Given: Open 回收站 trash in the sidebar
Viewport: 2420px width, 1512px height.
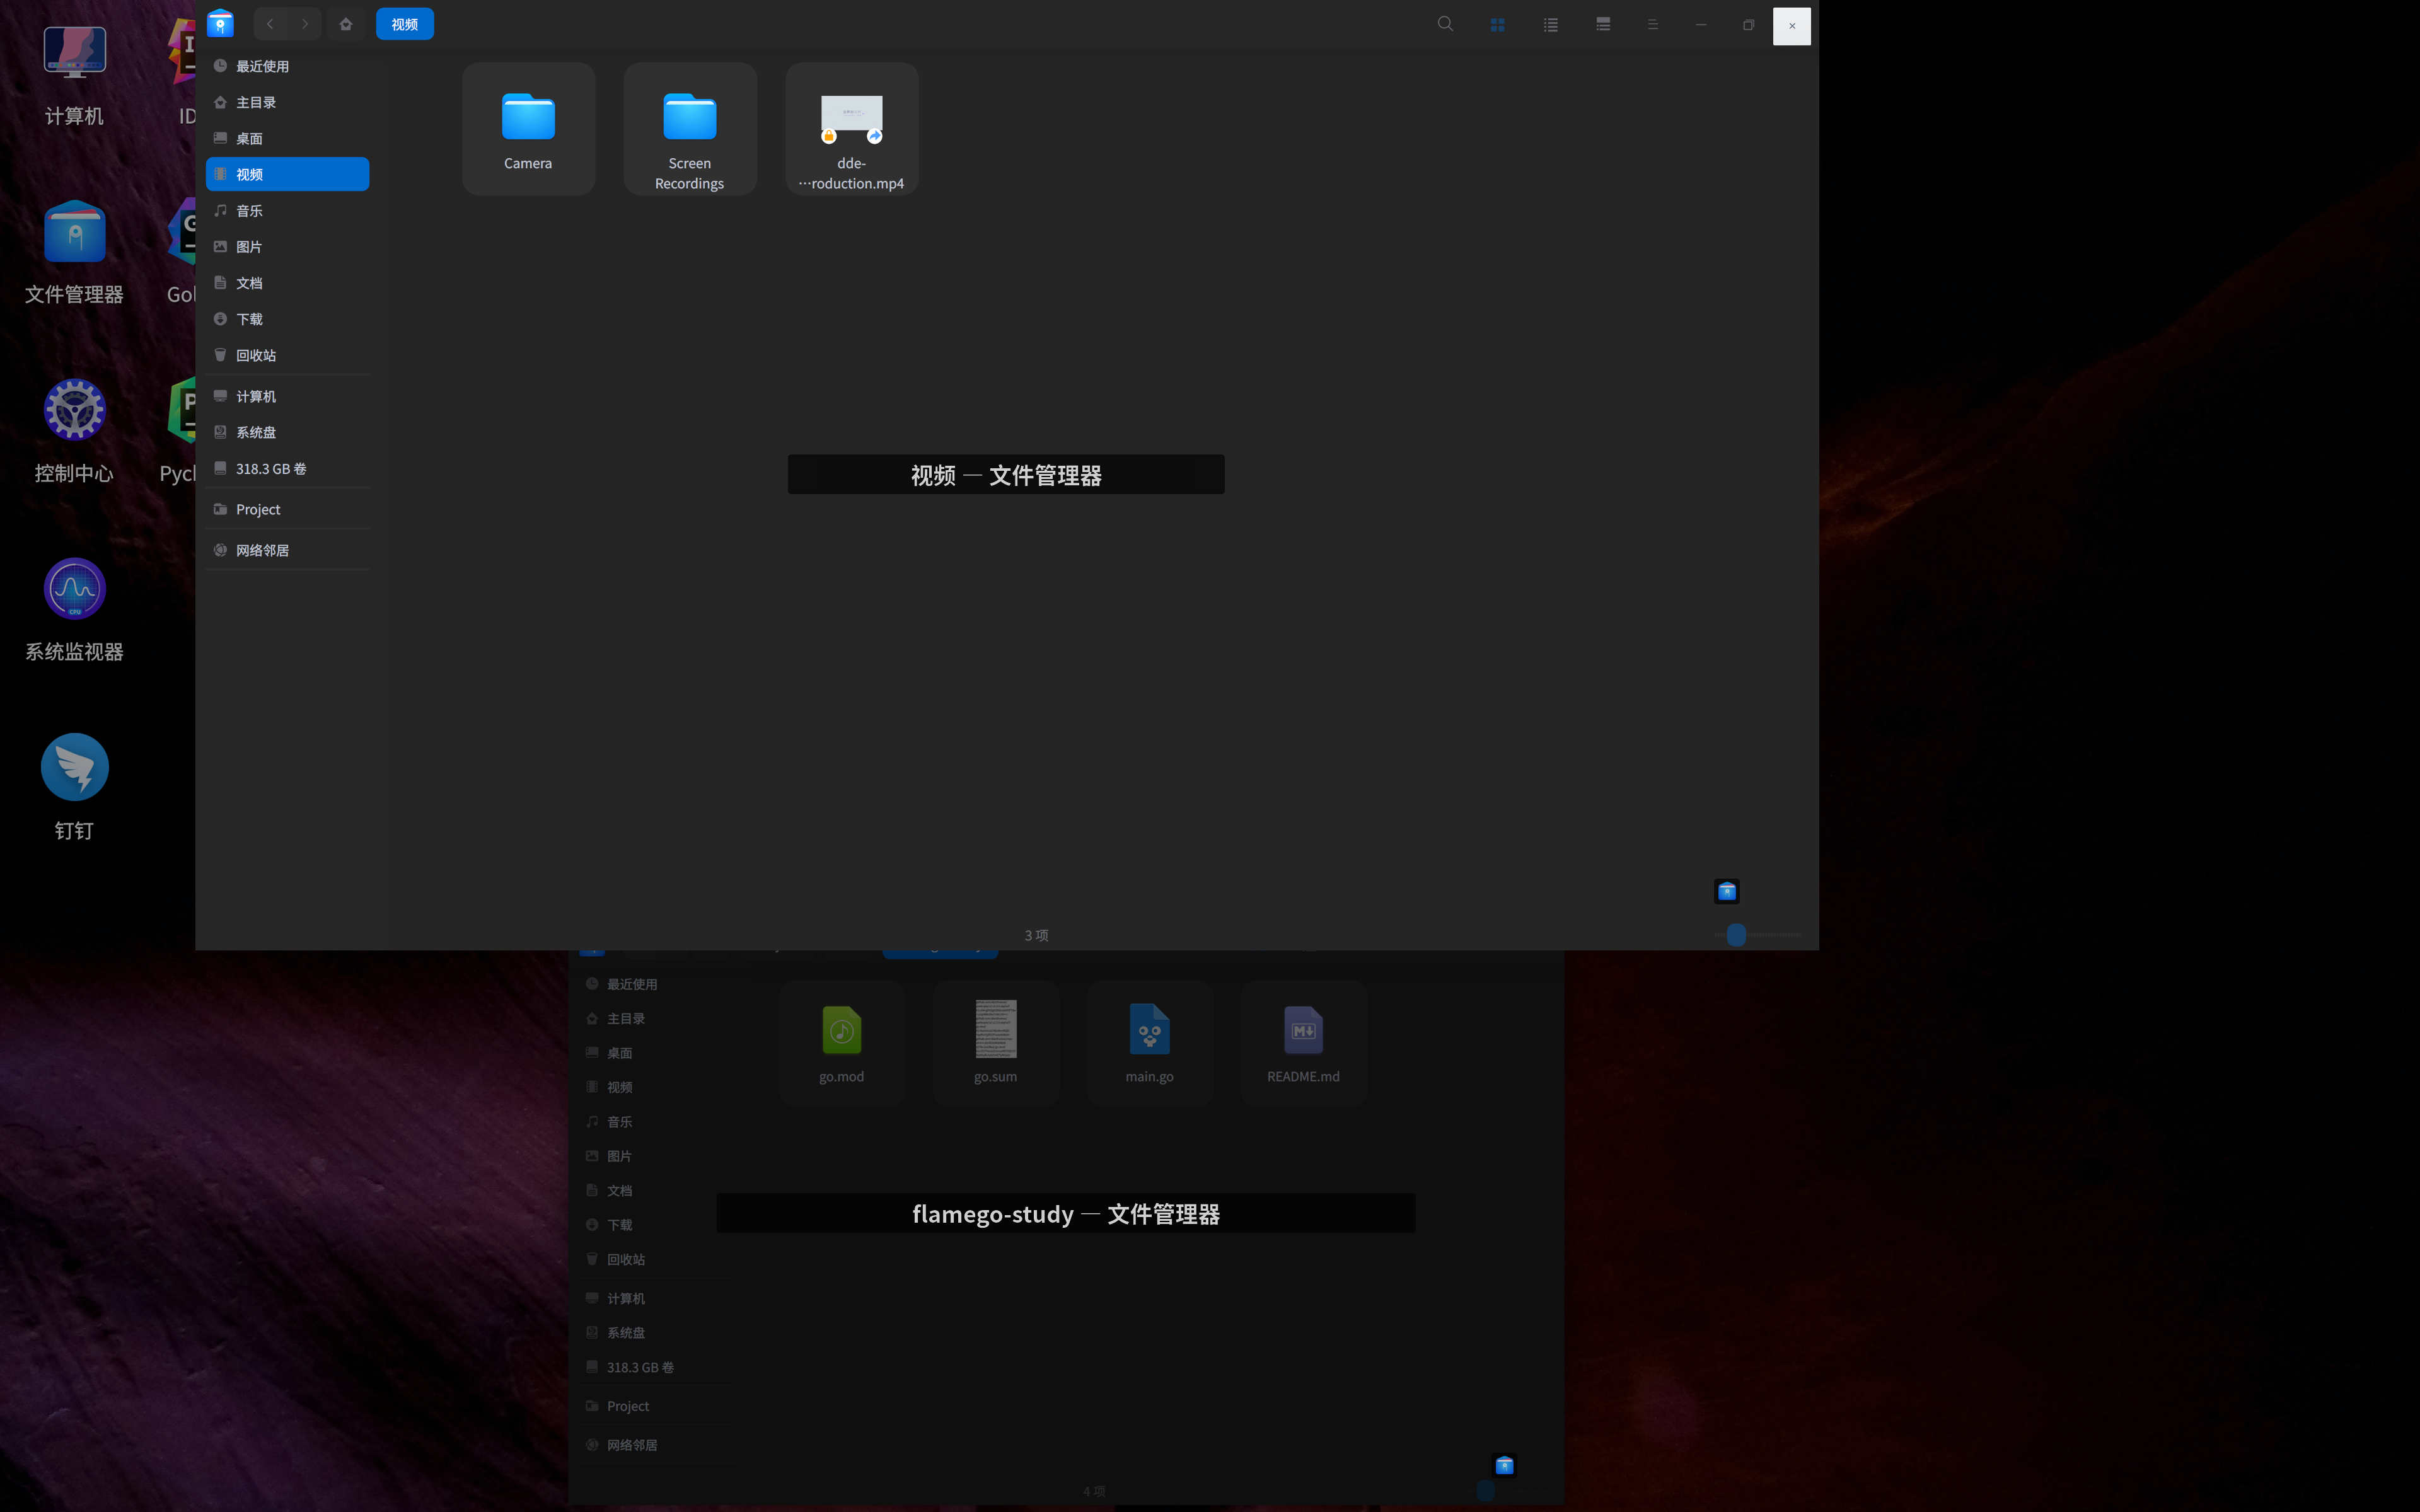Looking at the screenshot, I should tap(256, 355).
